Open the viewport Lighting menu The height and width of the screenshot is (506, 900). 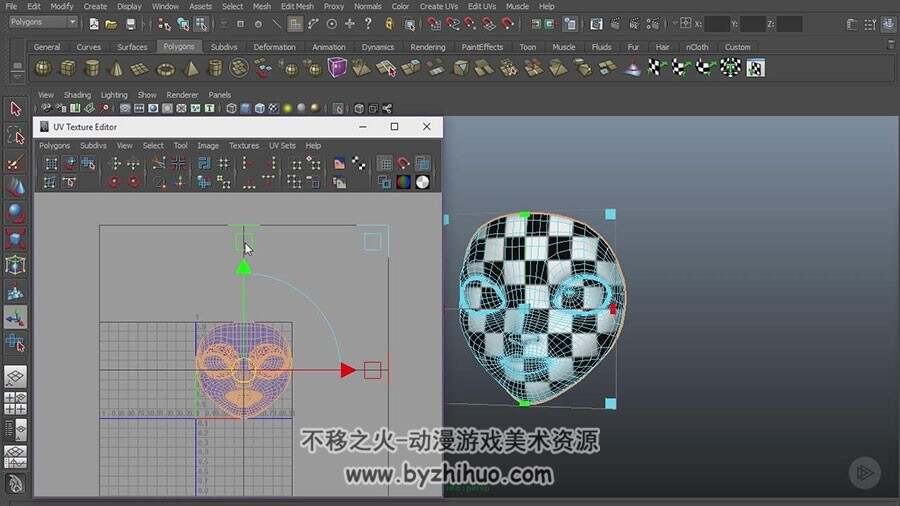(x=114, y=95)
